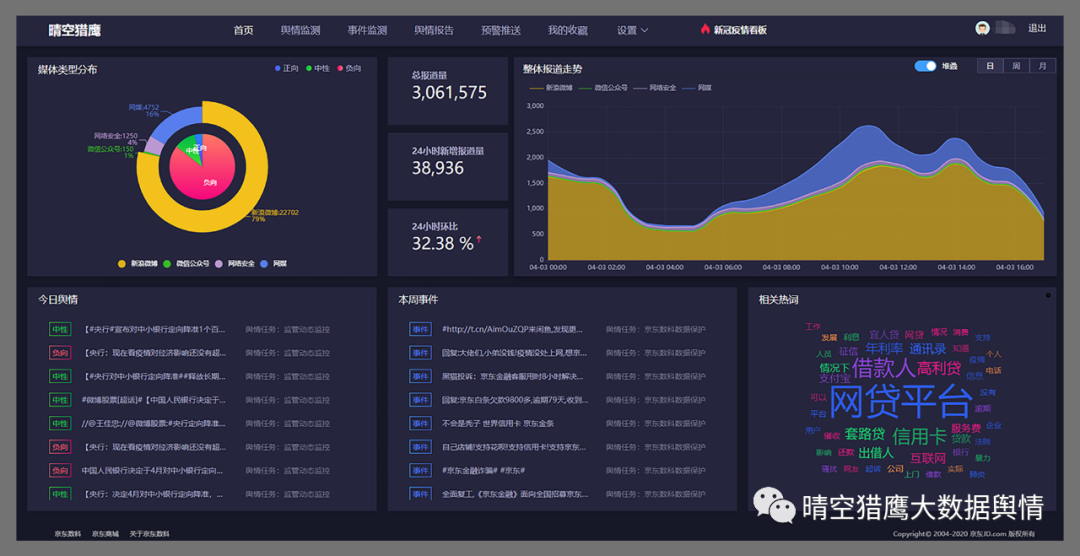This screenshot has width=1080, height=556.
Task: Click hot word 信用卡 in word cloud
Action: pyautogui.click(x=920, y=436)
